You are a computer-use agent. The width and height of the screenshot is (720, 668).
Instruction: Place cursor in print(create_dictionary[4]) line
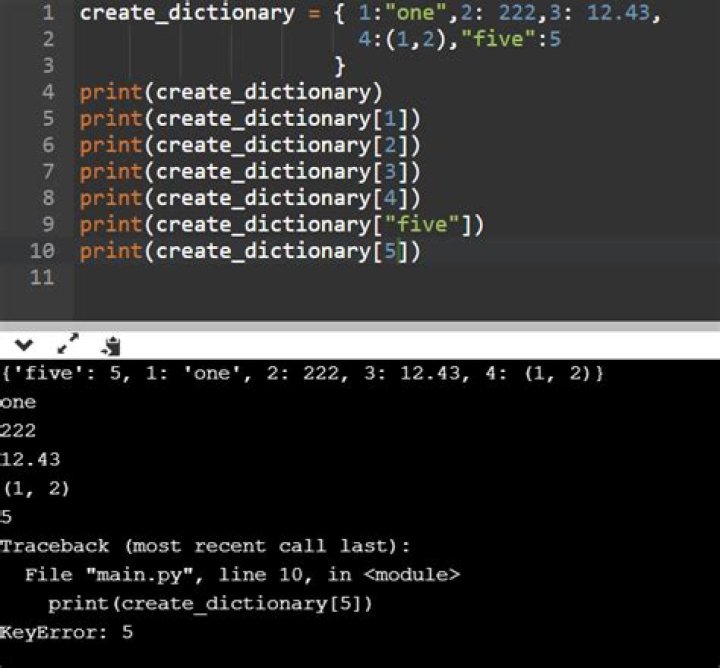pyautogui.click(x=250, y=199)
